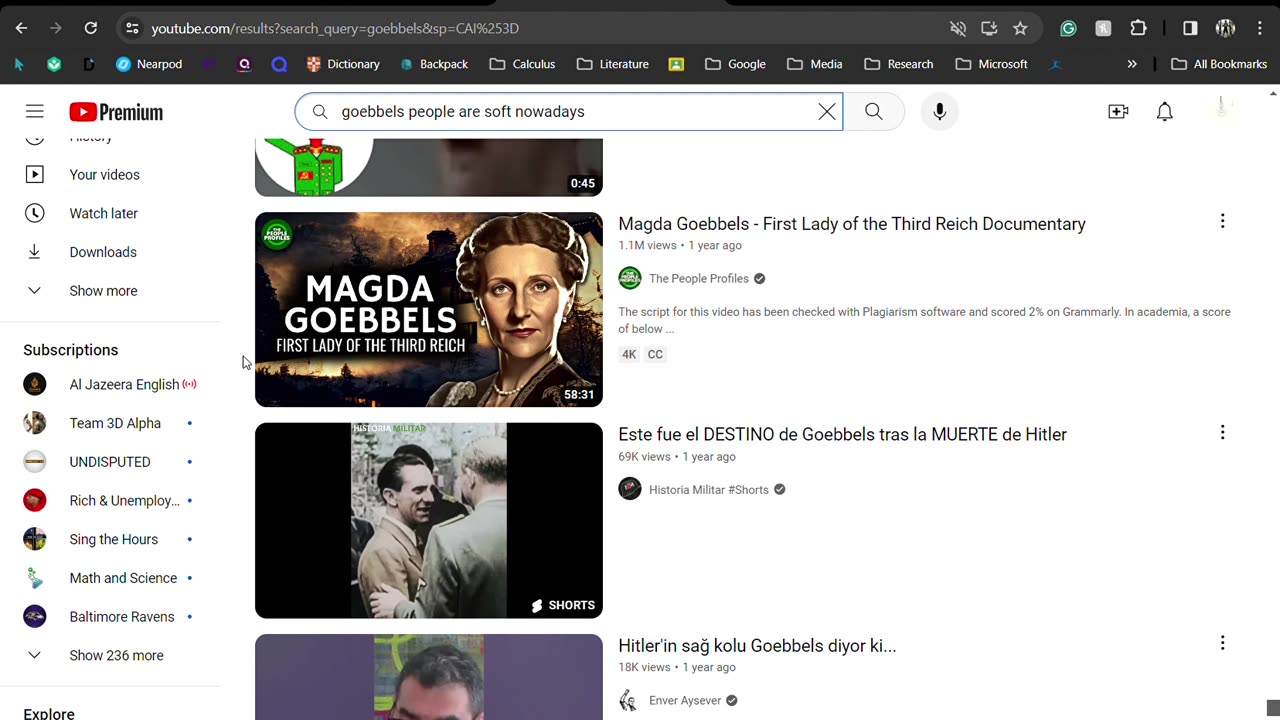Bookmark this page with the star
1280x720 pixels.
[1020, 28]
